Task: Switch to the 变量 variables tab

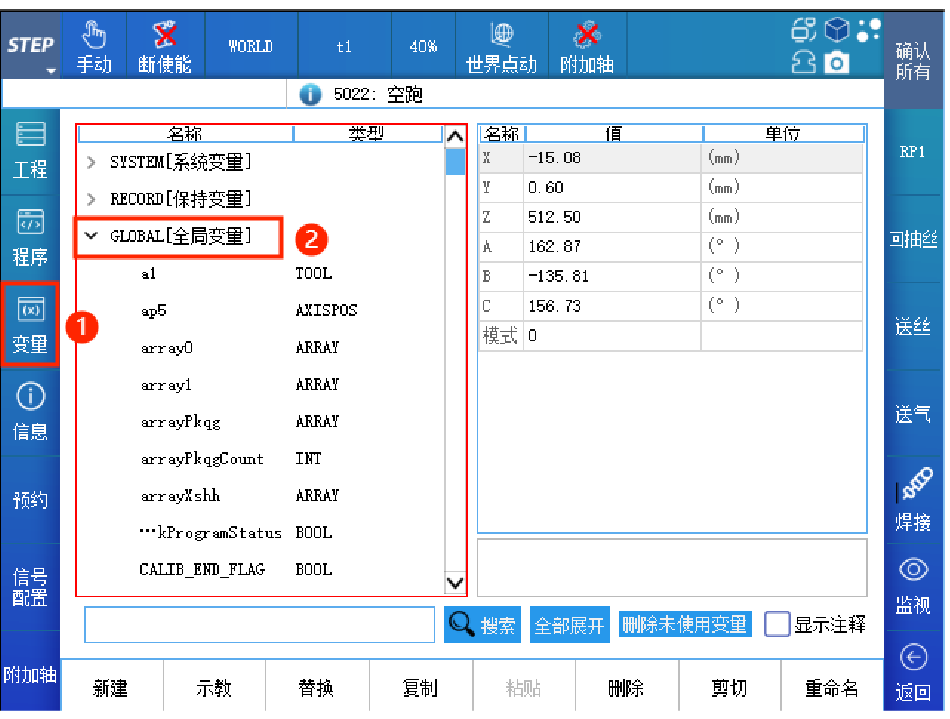Action: 30,325
